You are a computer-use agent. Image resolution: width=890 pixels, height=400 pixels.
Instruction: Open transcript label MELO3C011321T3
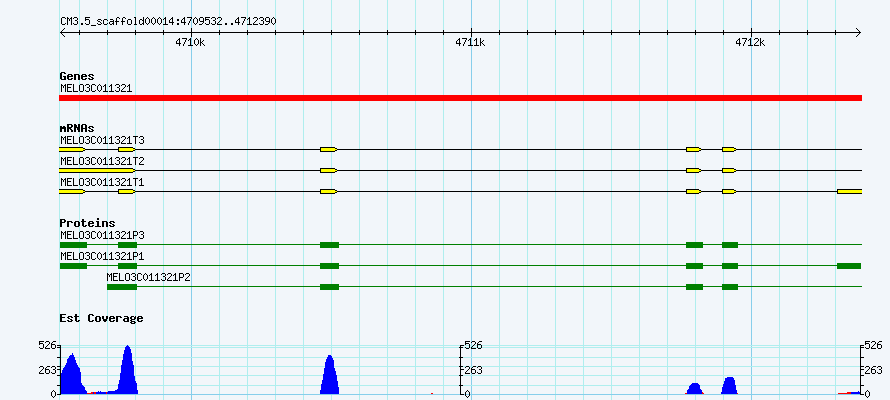(102, 140)
